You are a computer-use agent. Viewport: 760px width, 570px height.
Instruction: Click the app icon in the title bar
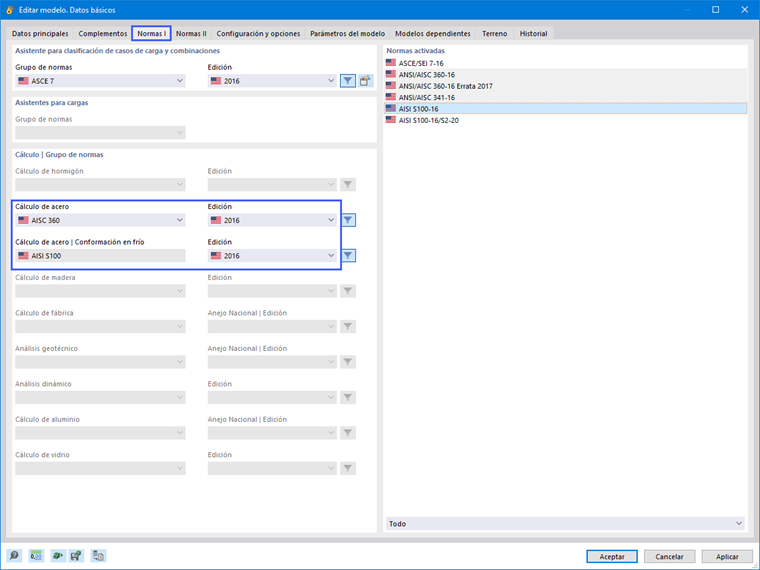[9, 10]
